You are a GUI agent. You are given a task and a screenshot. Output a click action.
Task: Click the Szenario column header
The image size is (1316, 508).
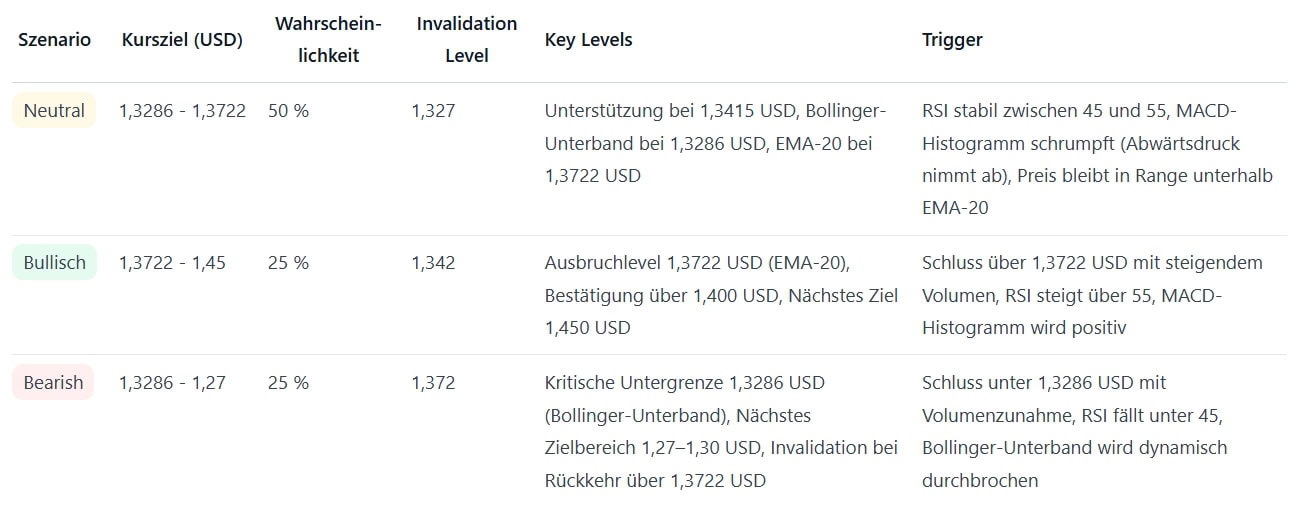[x=54, y=40]
